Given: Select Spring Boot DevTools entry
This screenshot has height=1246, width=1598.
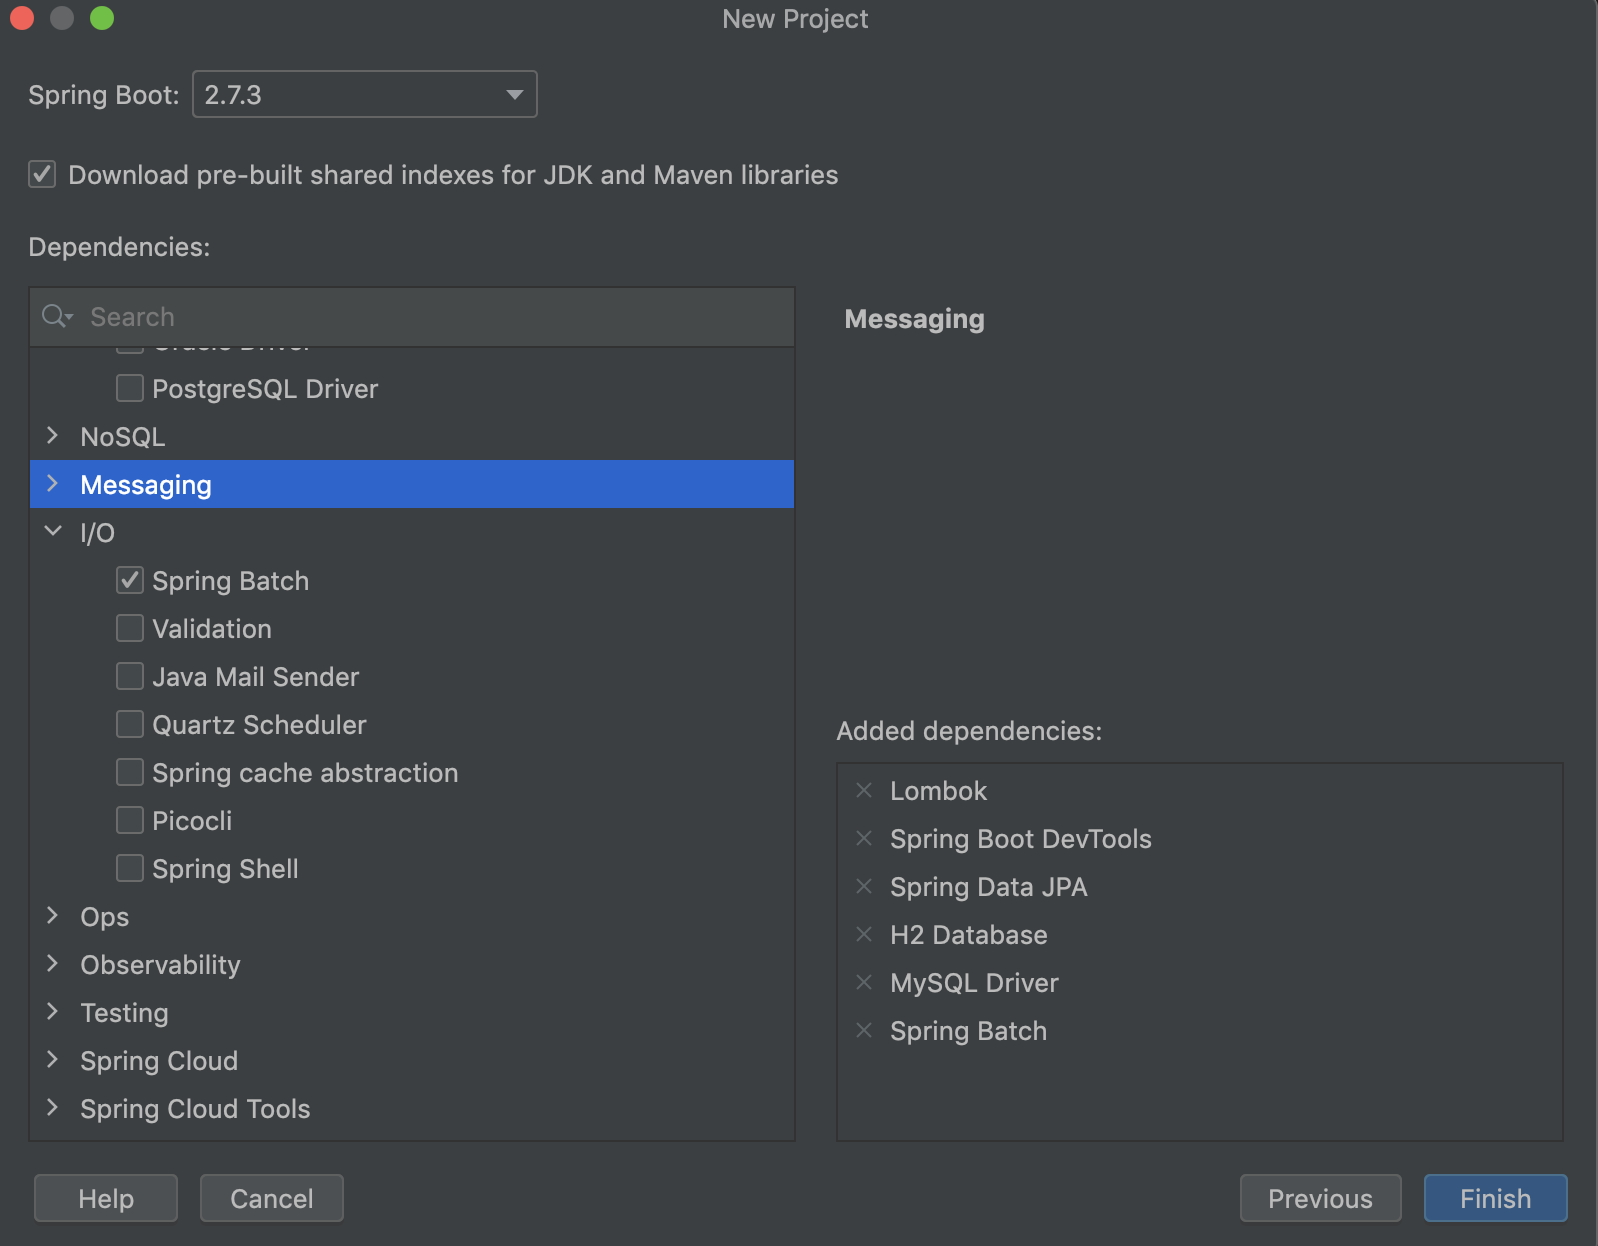Looking at the screenshot, I should point(1020,838).
